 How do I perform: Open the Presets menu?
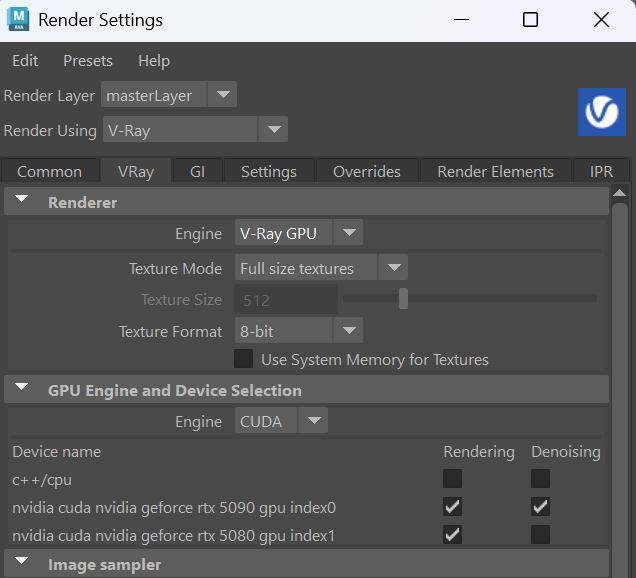click(88, 61)
